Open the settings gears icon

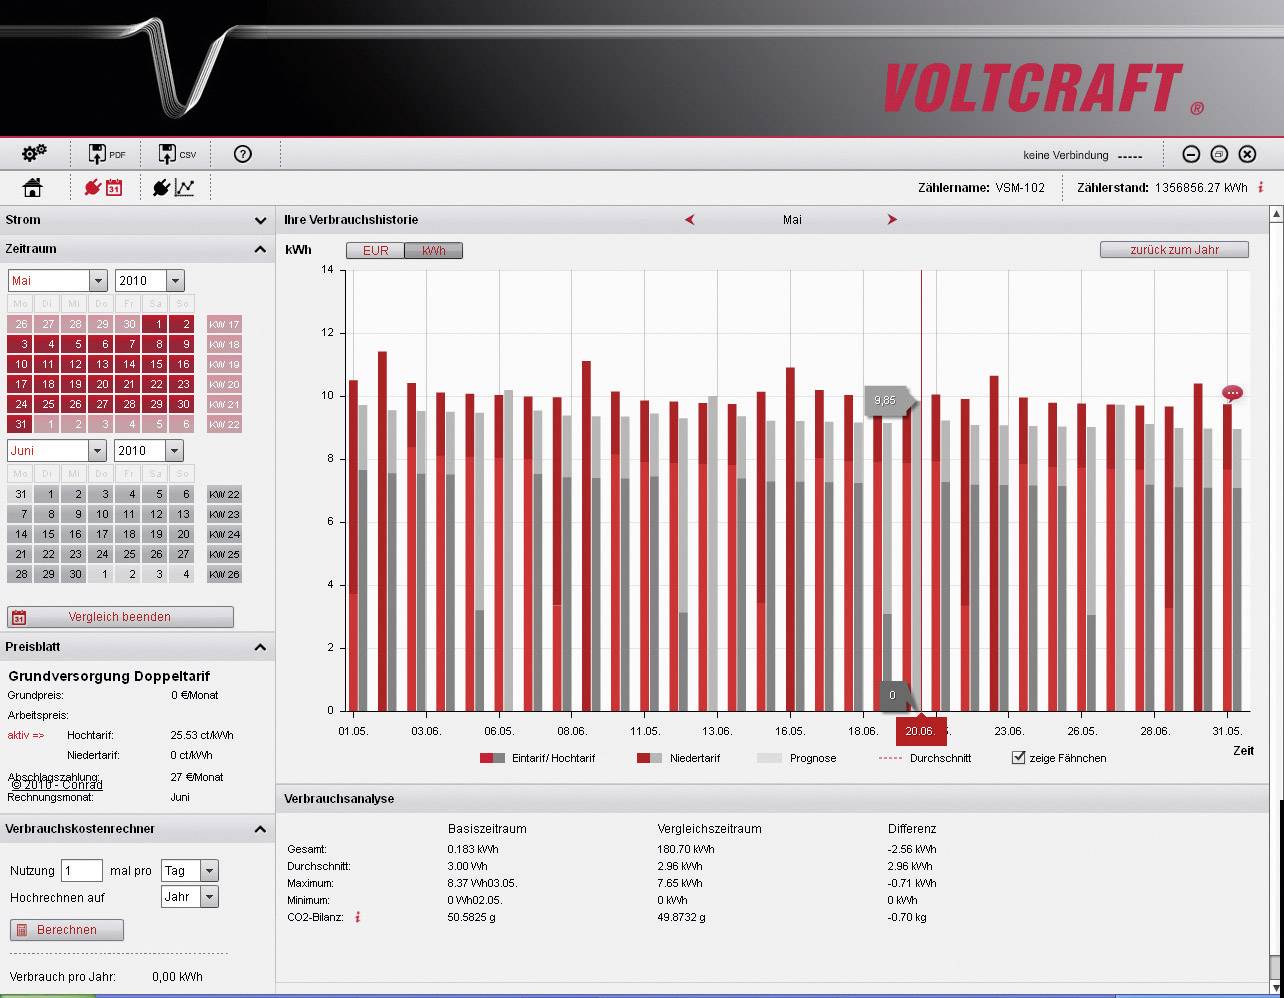click(x=34, y=153)
